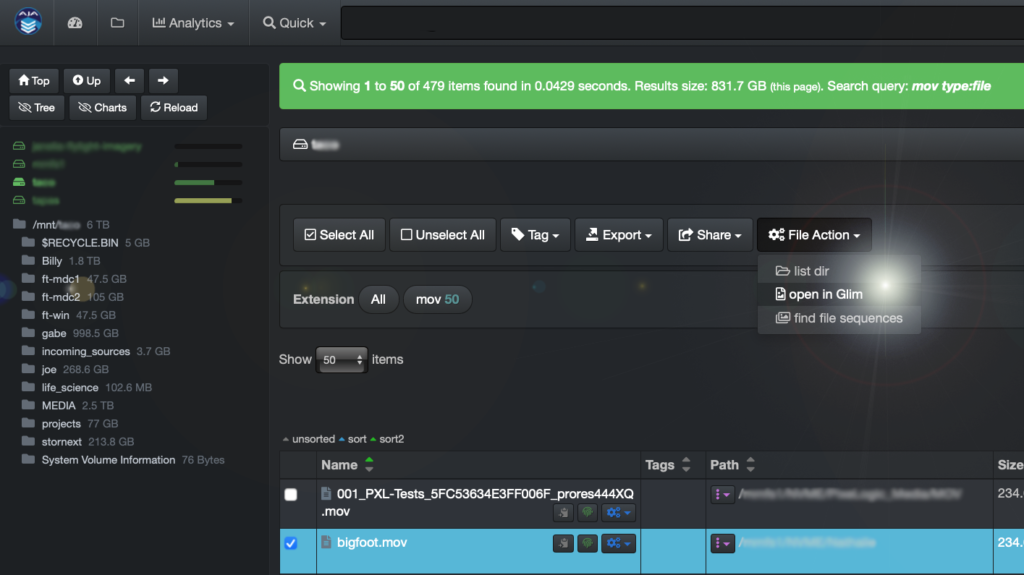Open the dashboard gauge icon
The height and width of the screenshot is (575, 1024).
point(75,23)
